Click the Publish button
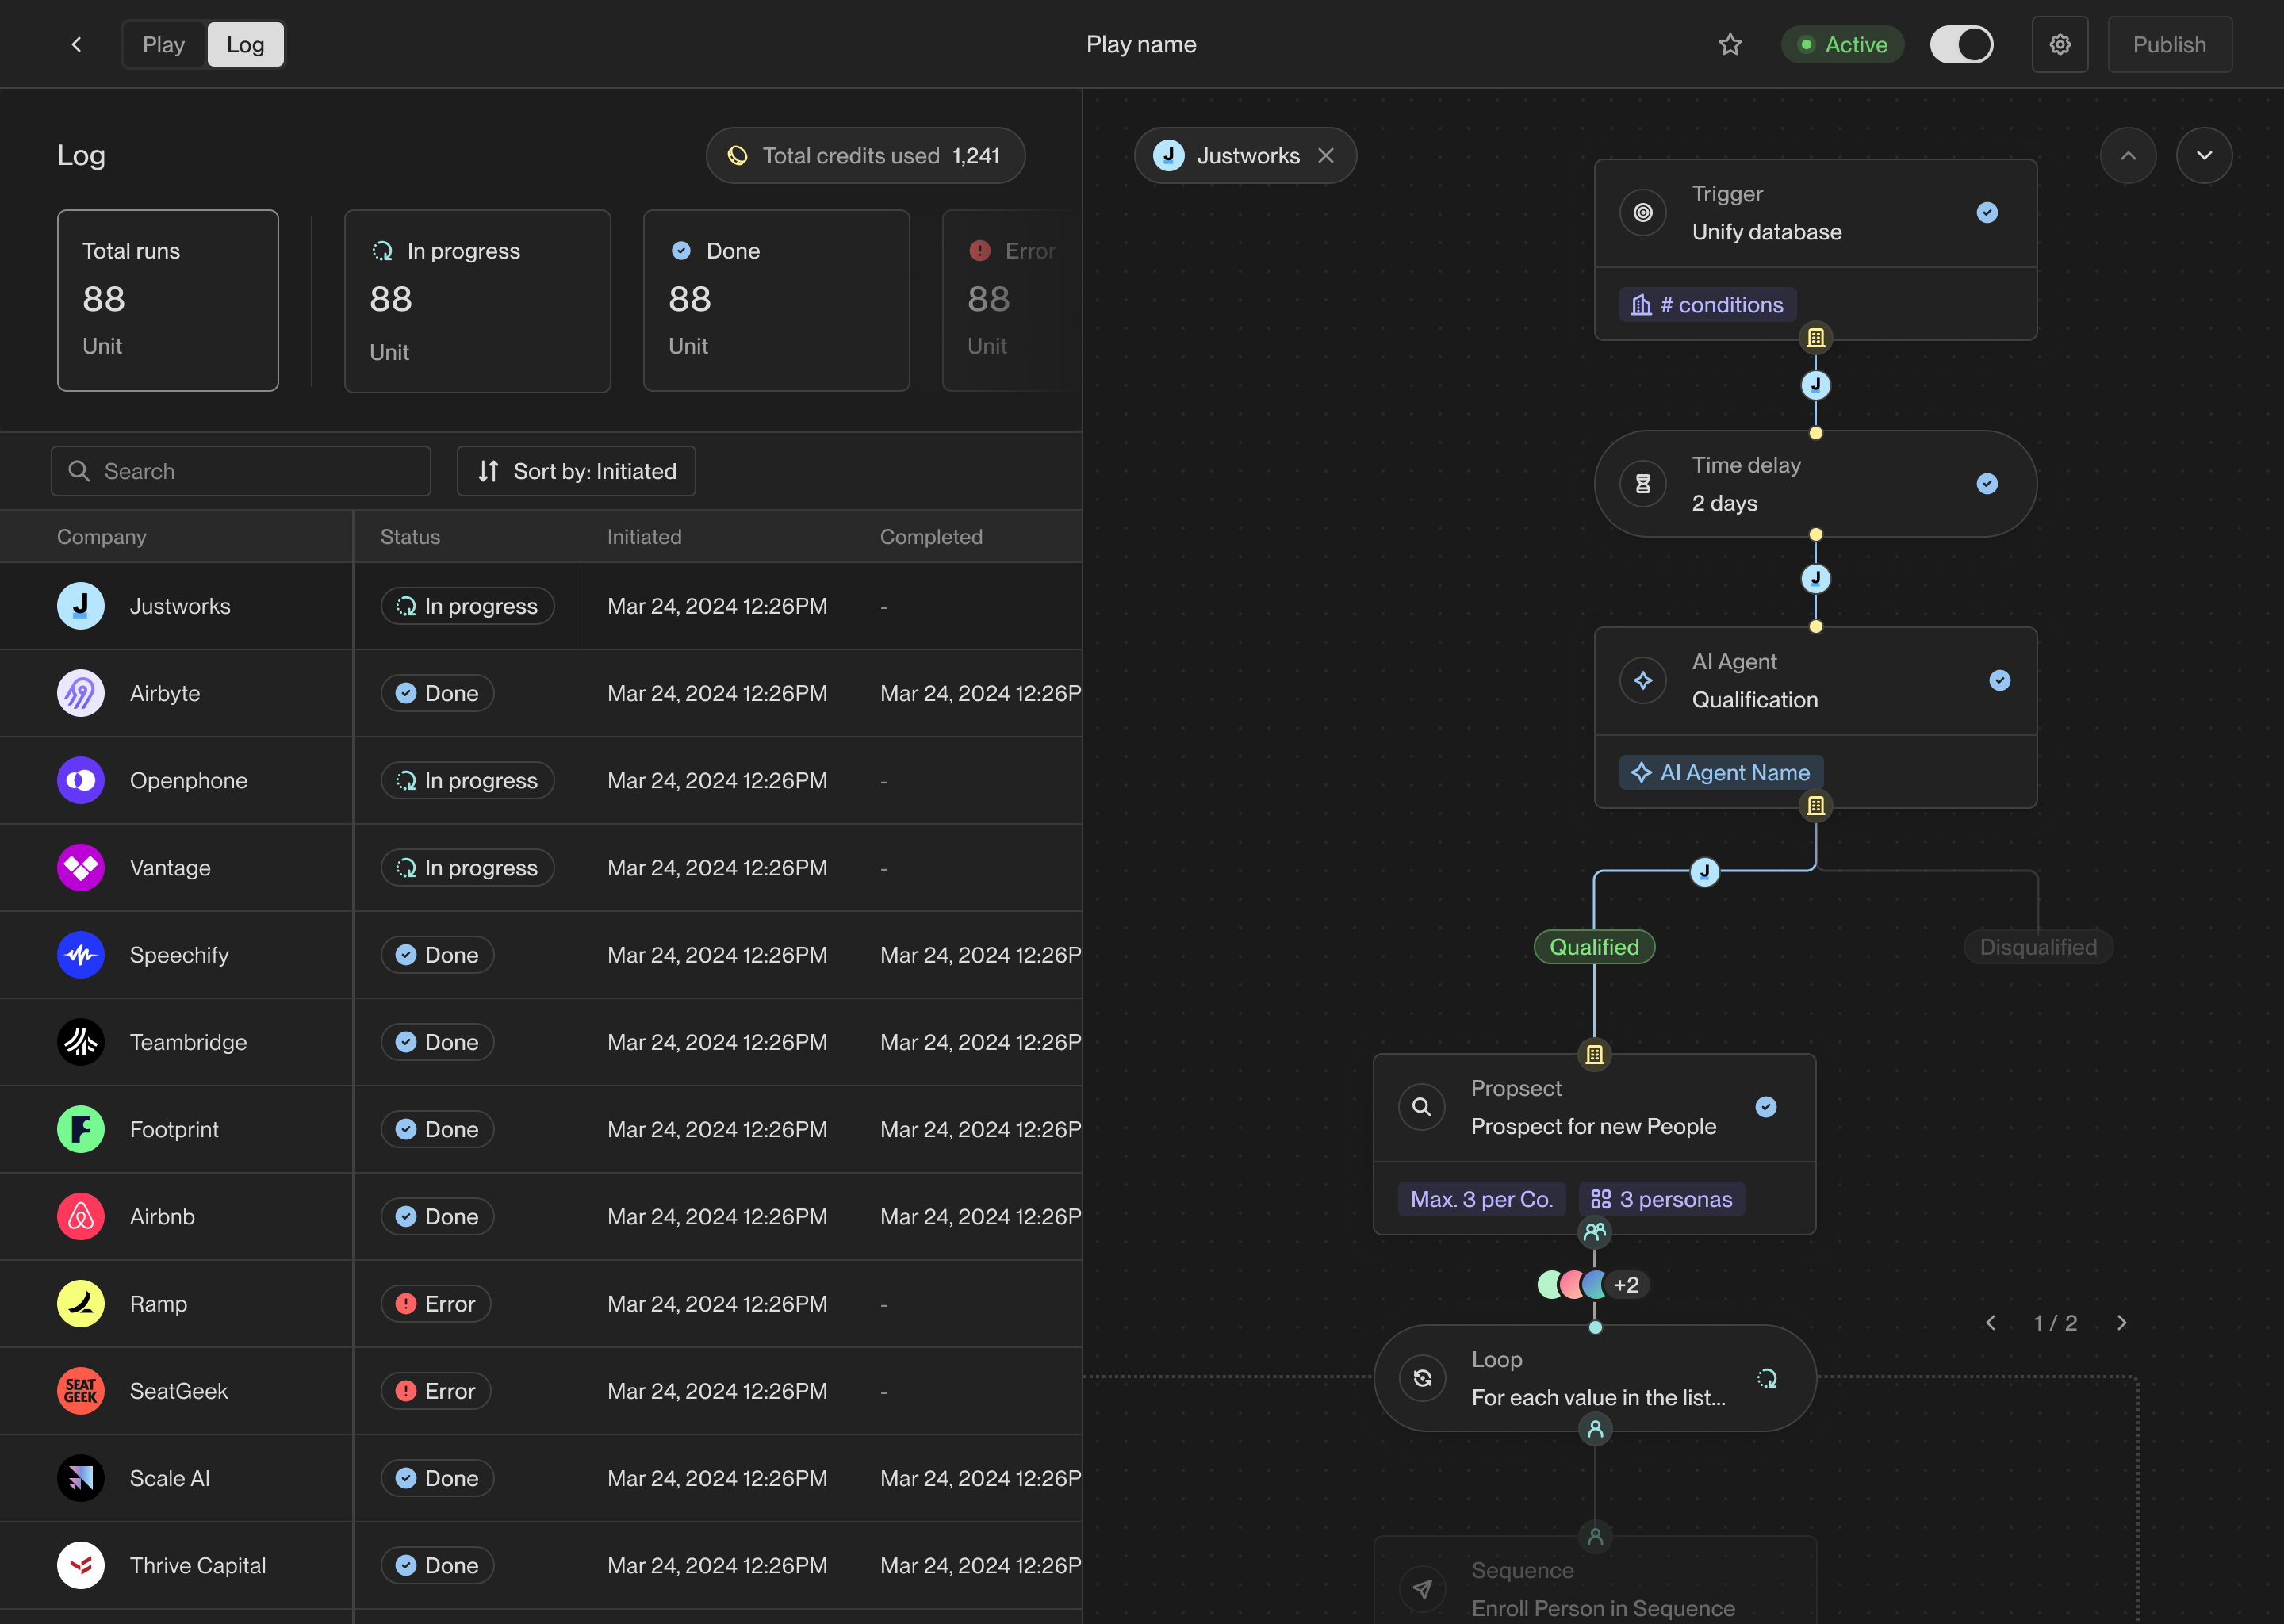2284x1624 pixels. pos(2169,45)
